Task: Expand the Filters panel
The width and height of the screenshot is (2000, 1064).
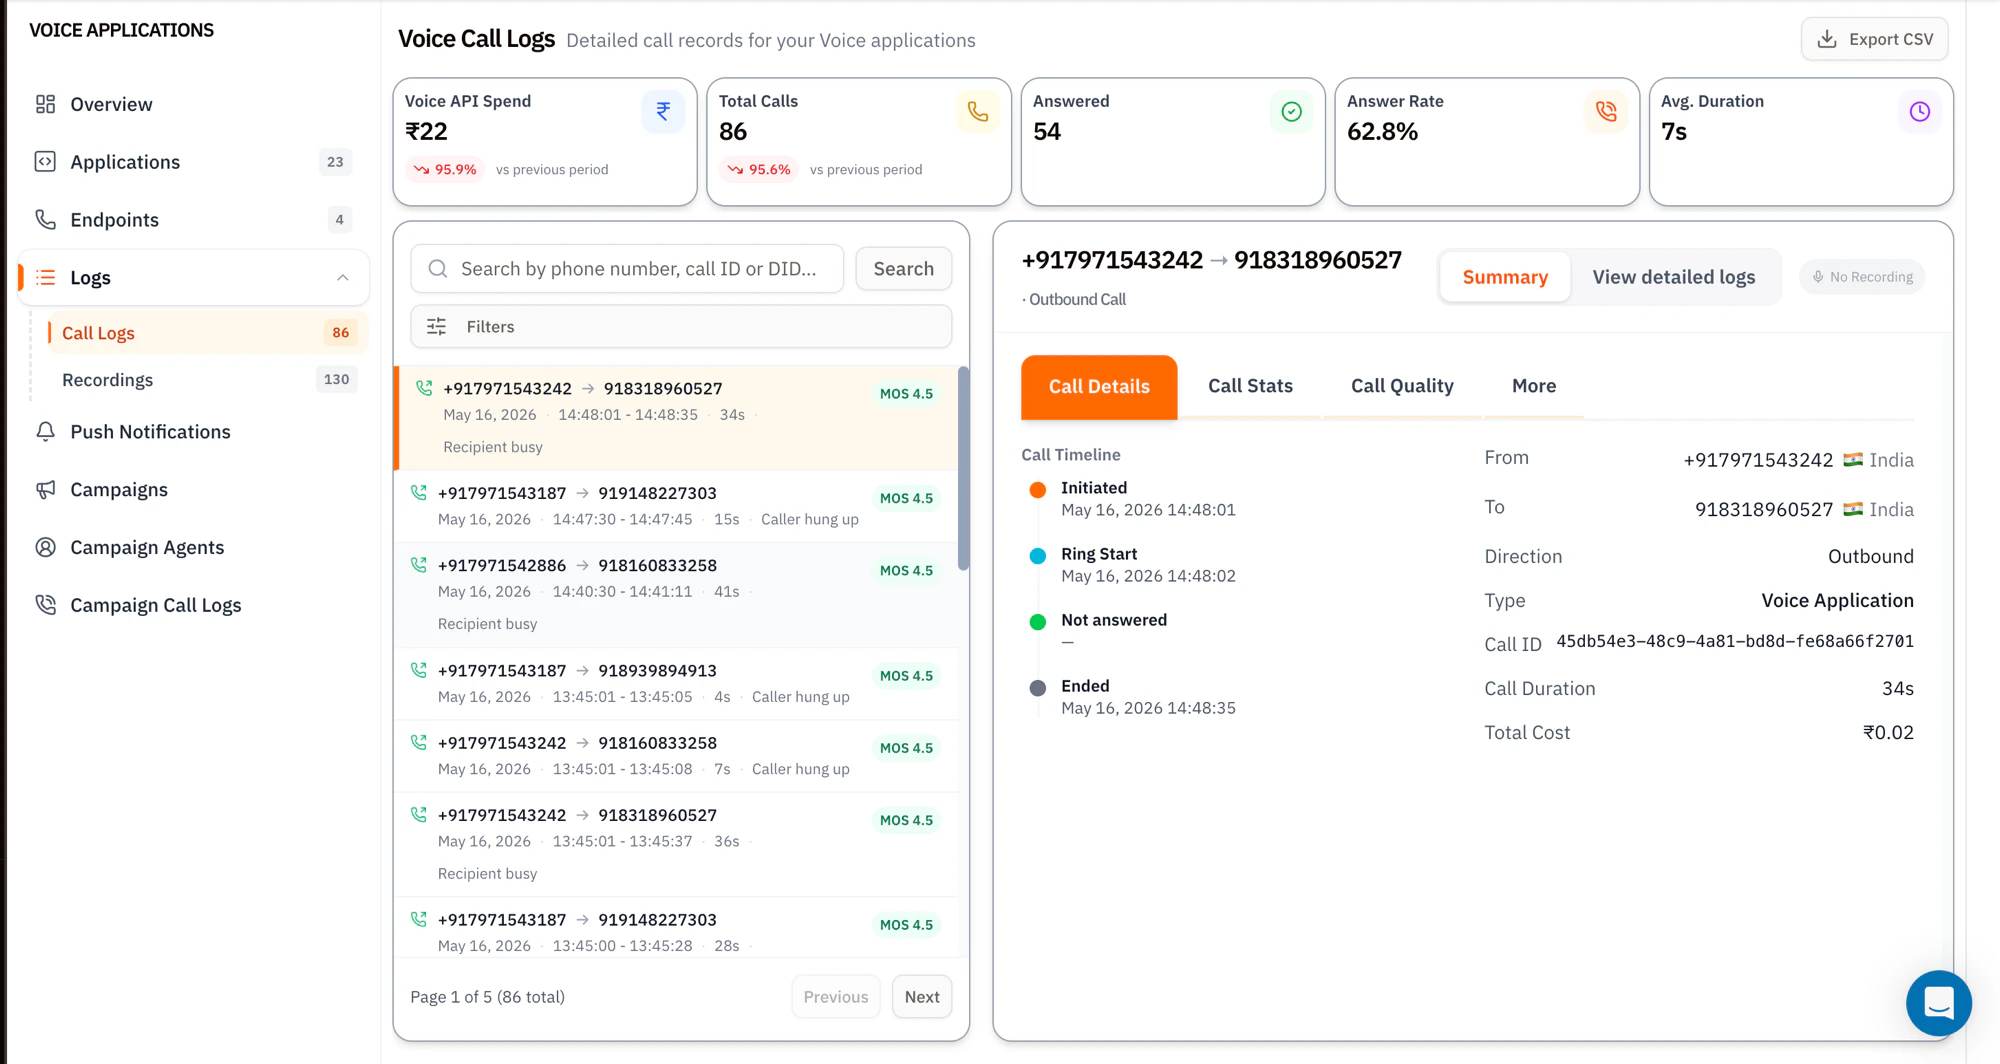Action: [x=681, y=327]
